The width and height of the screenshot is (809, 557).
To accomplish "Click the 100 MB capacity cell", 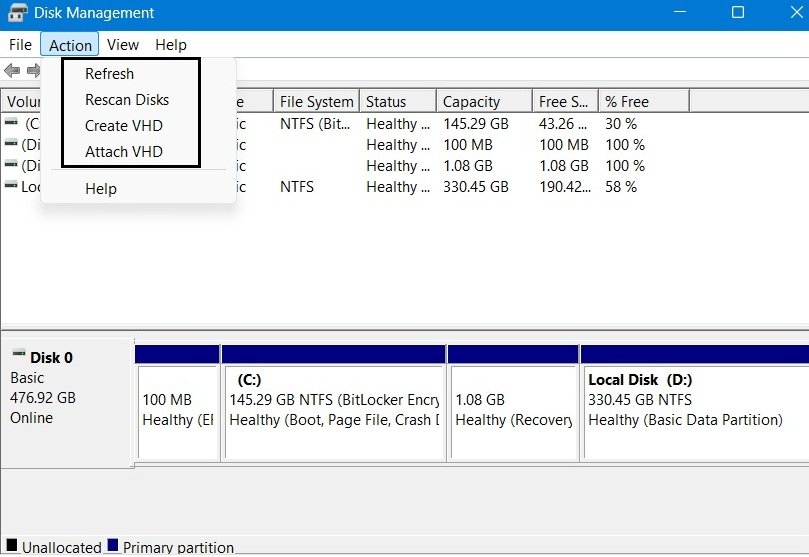I will (468, 145).
